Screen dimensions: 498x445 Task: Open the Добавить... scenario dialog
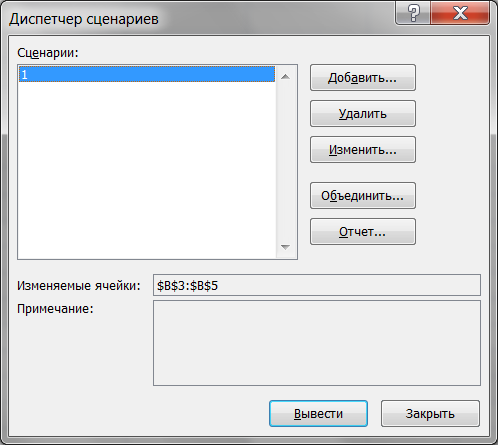[x=363, y=78]
